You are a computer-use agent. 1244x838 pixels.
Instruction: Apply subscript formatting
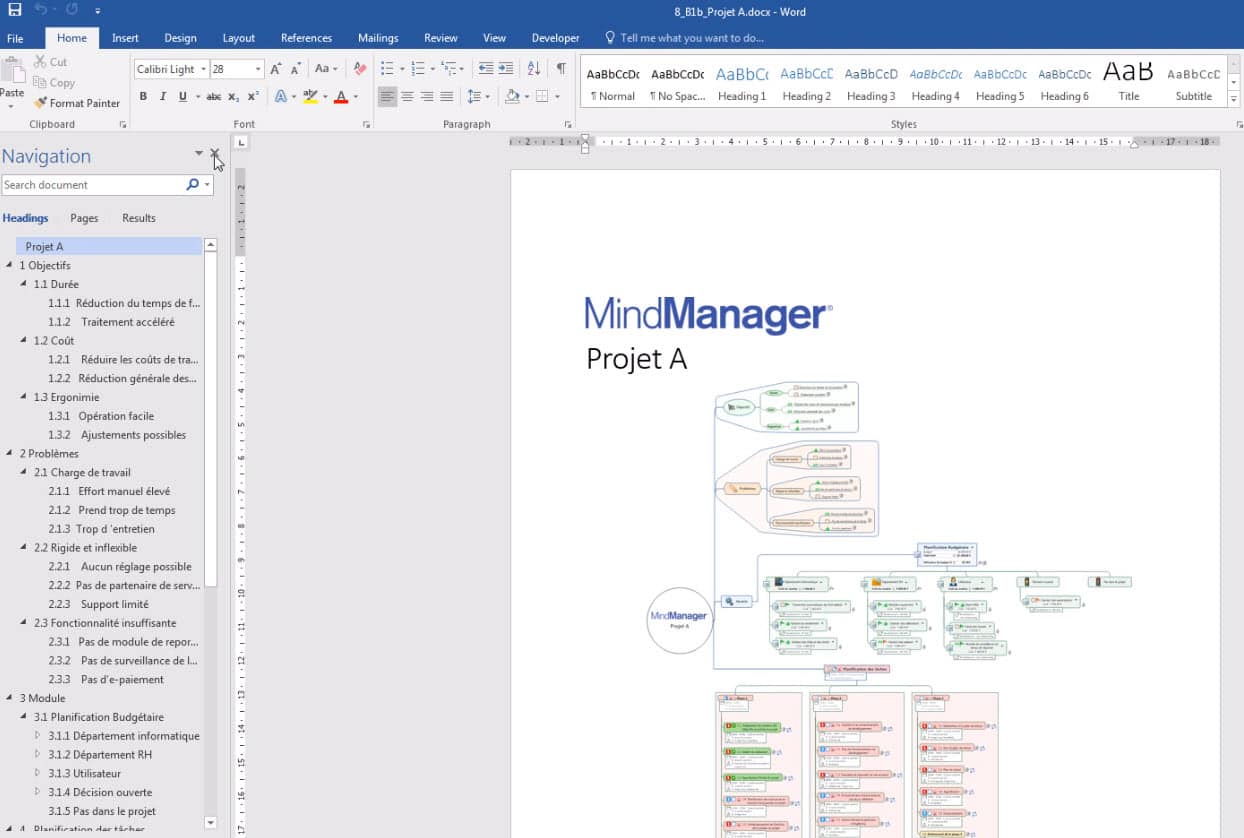(x=233, y=97)
